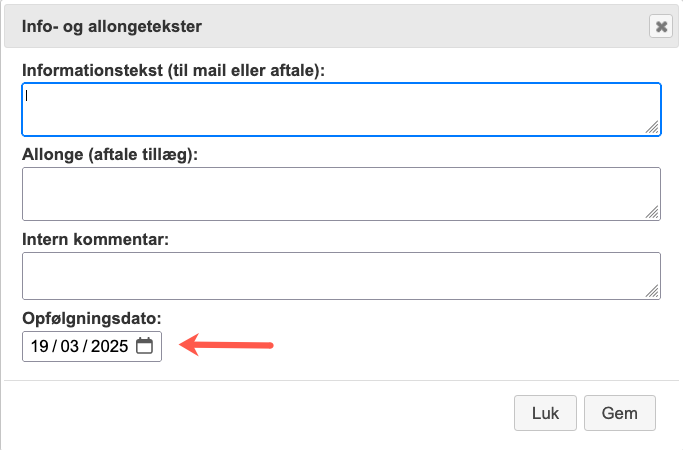Click the Luk button
The height and width of the screenshot is (450, 683).
pyautogui.click(x=545, y=413)
